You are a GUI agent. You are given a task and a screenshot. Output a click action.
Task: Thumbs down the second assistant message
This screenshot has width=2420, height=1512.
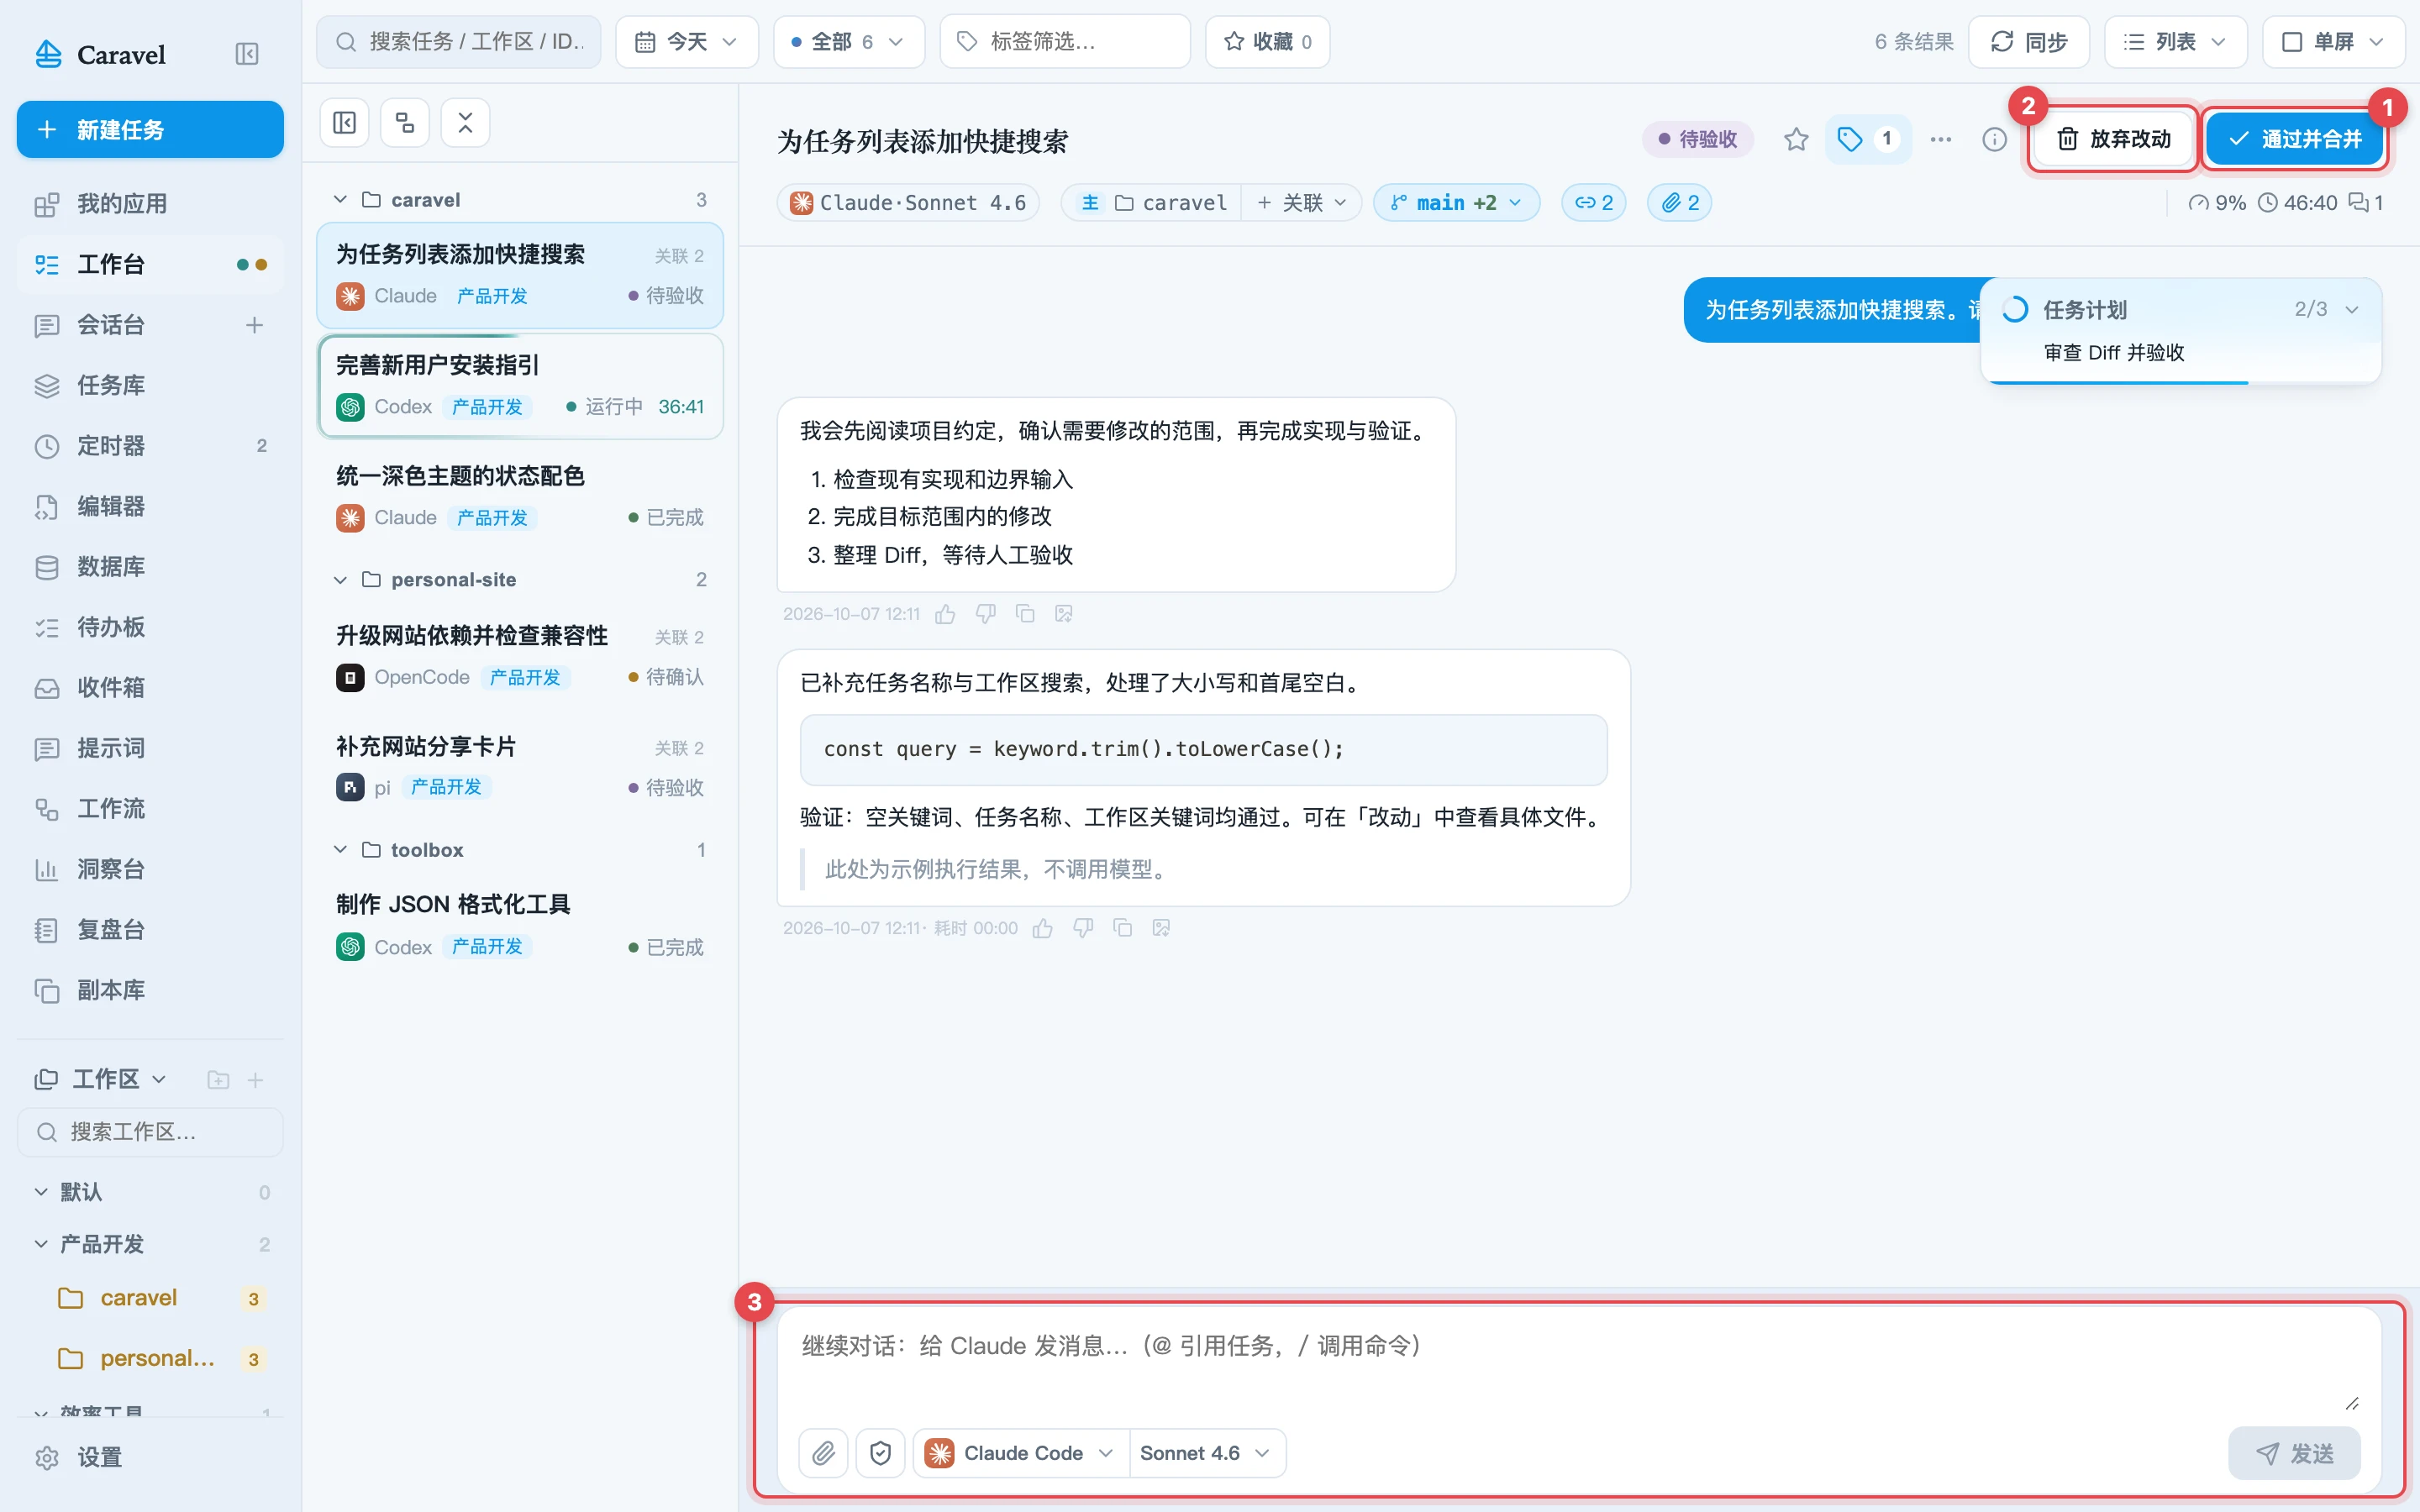[1083, 928]
